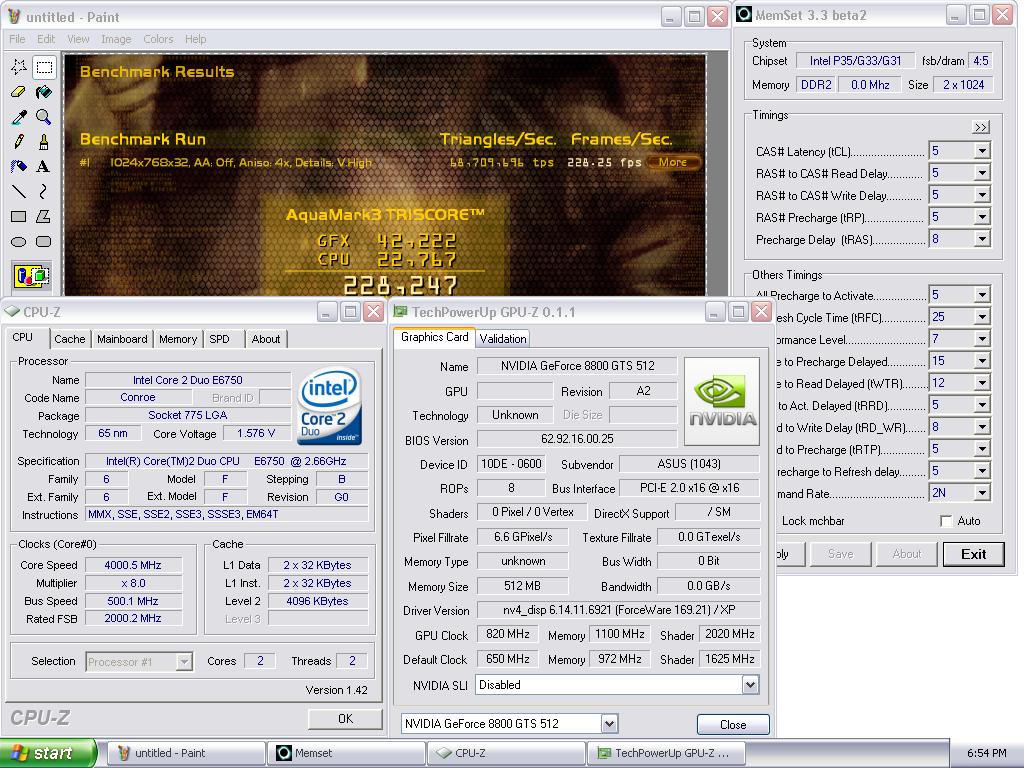Click the >> expander in MemSet Timings

point(981,127)
